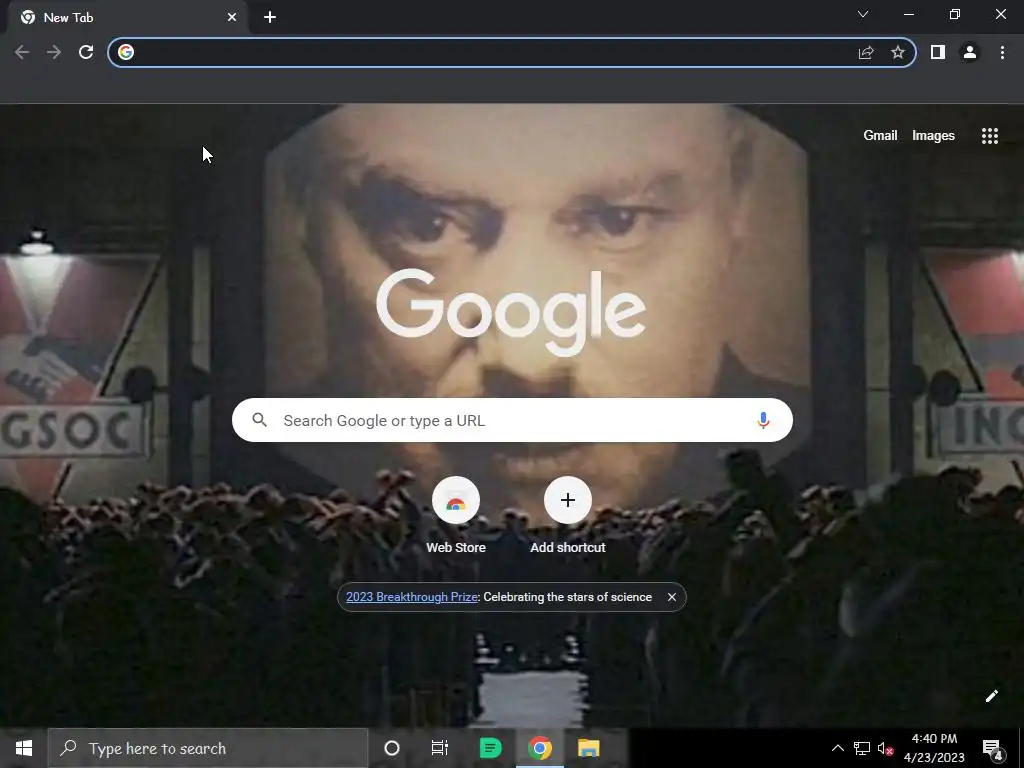Open the Google apps grid
Screen dimensions: 1024x768
[989, 136]
